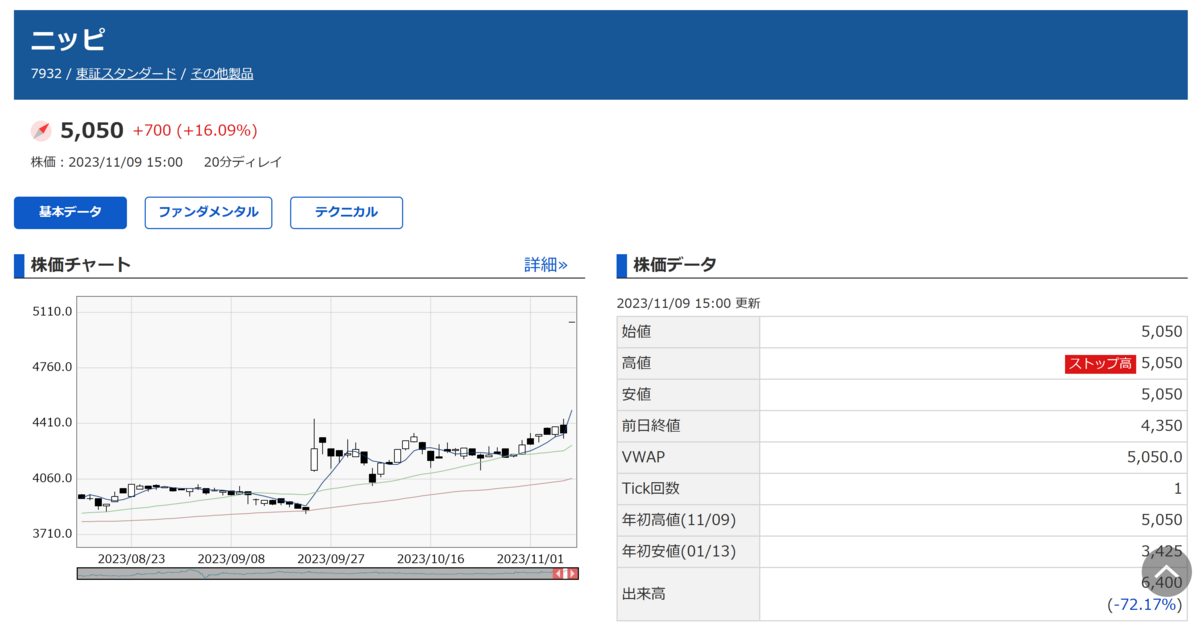
Task: Open the その他製品 category link
Action: point(222,73)
